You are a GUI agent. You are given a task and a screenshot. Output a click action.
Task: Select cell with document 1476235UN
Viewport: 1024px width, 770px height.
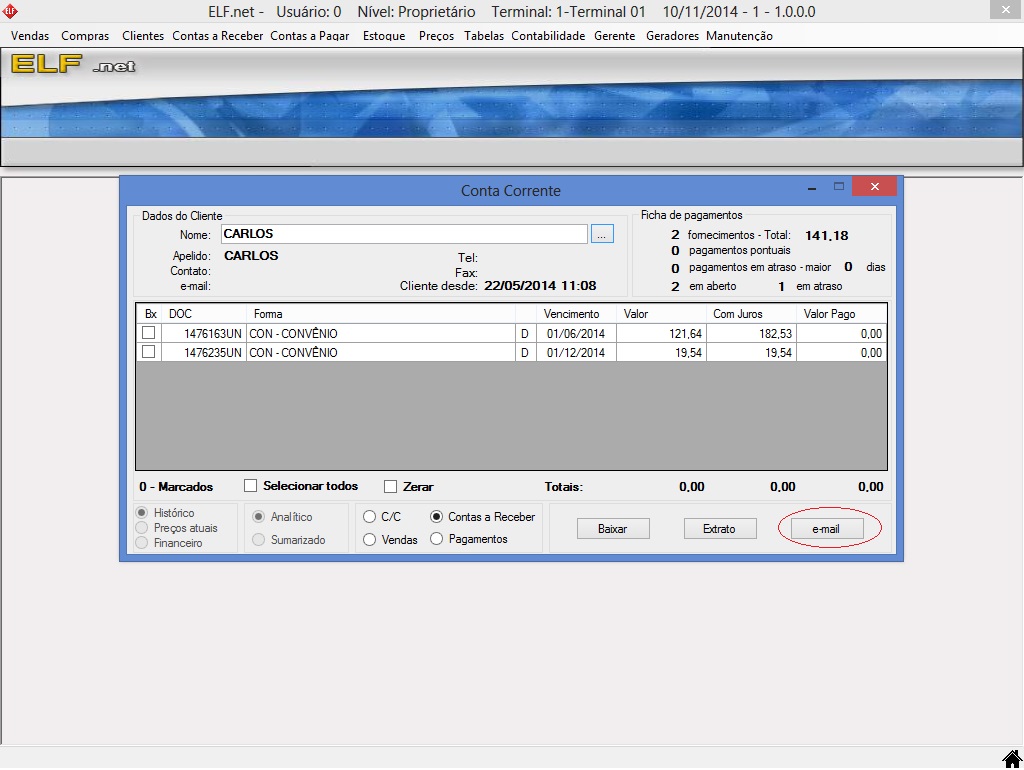(x=204, y=353)
